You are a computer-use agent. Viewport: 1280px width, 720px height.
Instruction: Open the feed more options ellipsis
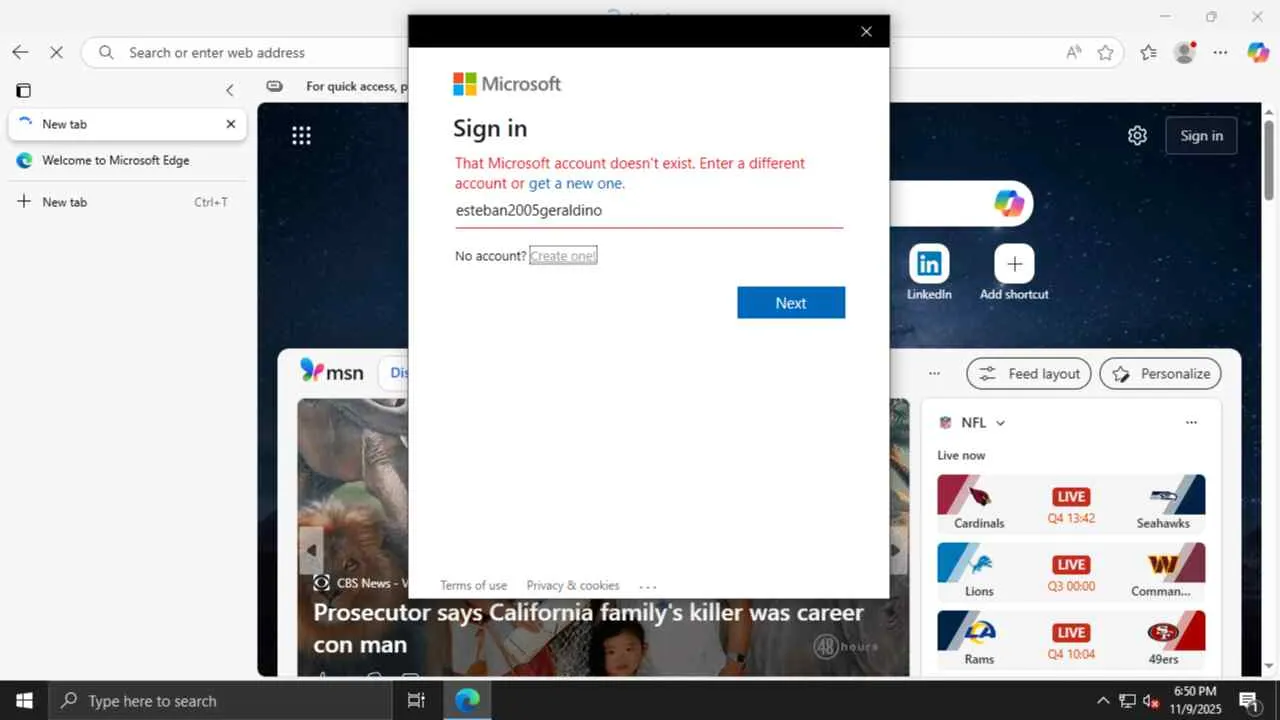point(934,373)
